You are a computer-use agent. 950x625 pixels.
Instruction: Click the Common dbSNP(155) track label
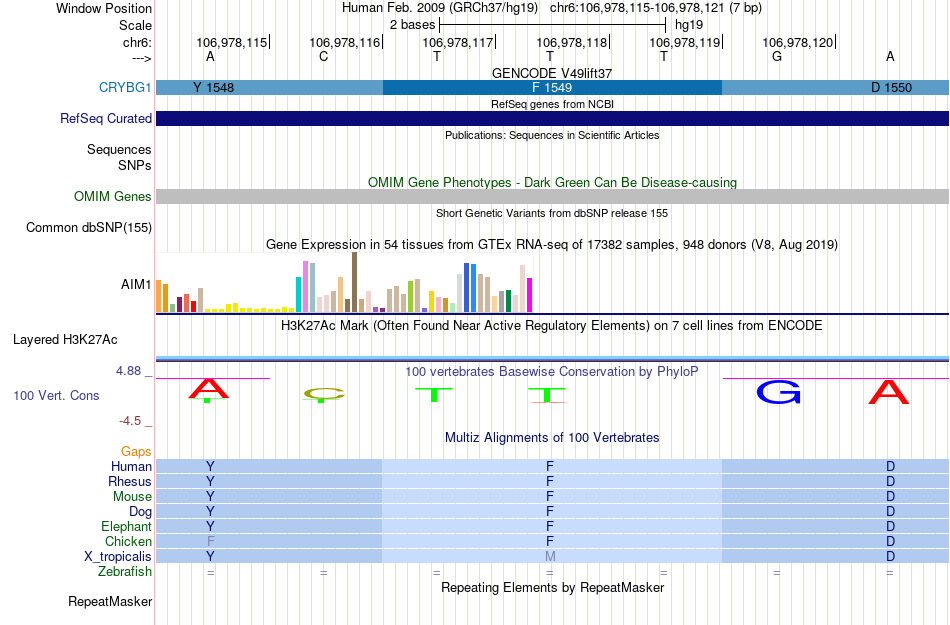pos(89,227)
